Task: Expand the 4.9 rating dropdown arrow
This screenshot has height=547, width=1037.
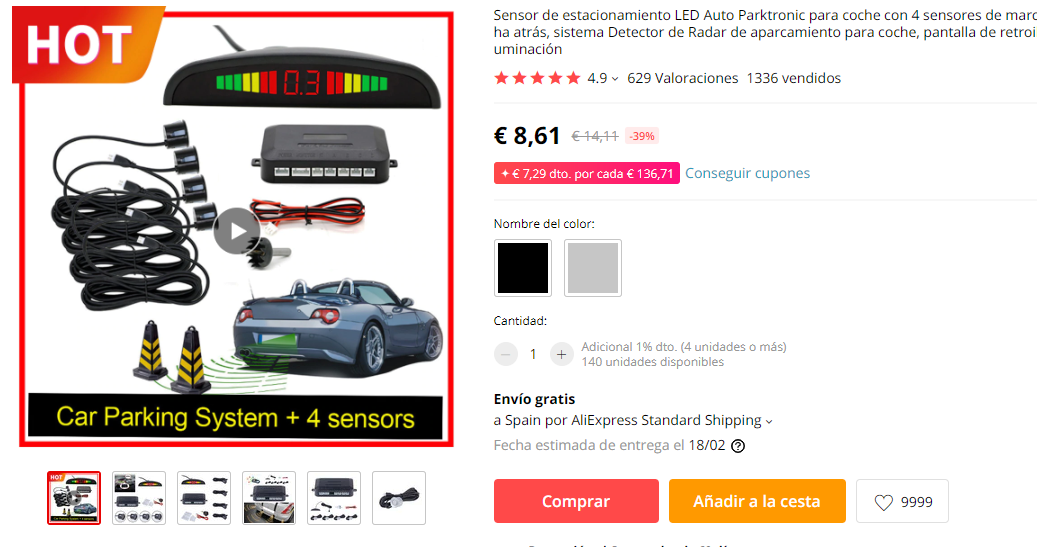Action: tap(615, 79)
